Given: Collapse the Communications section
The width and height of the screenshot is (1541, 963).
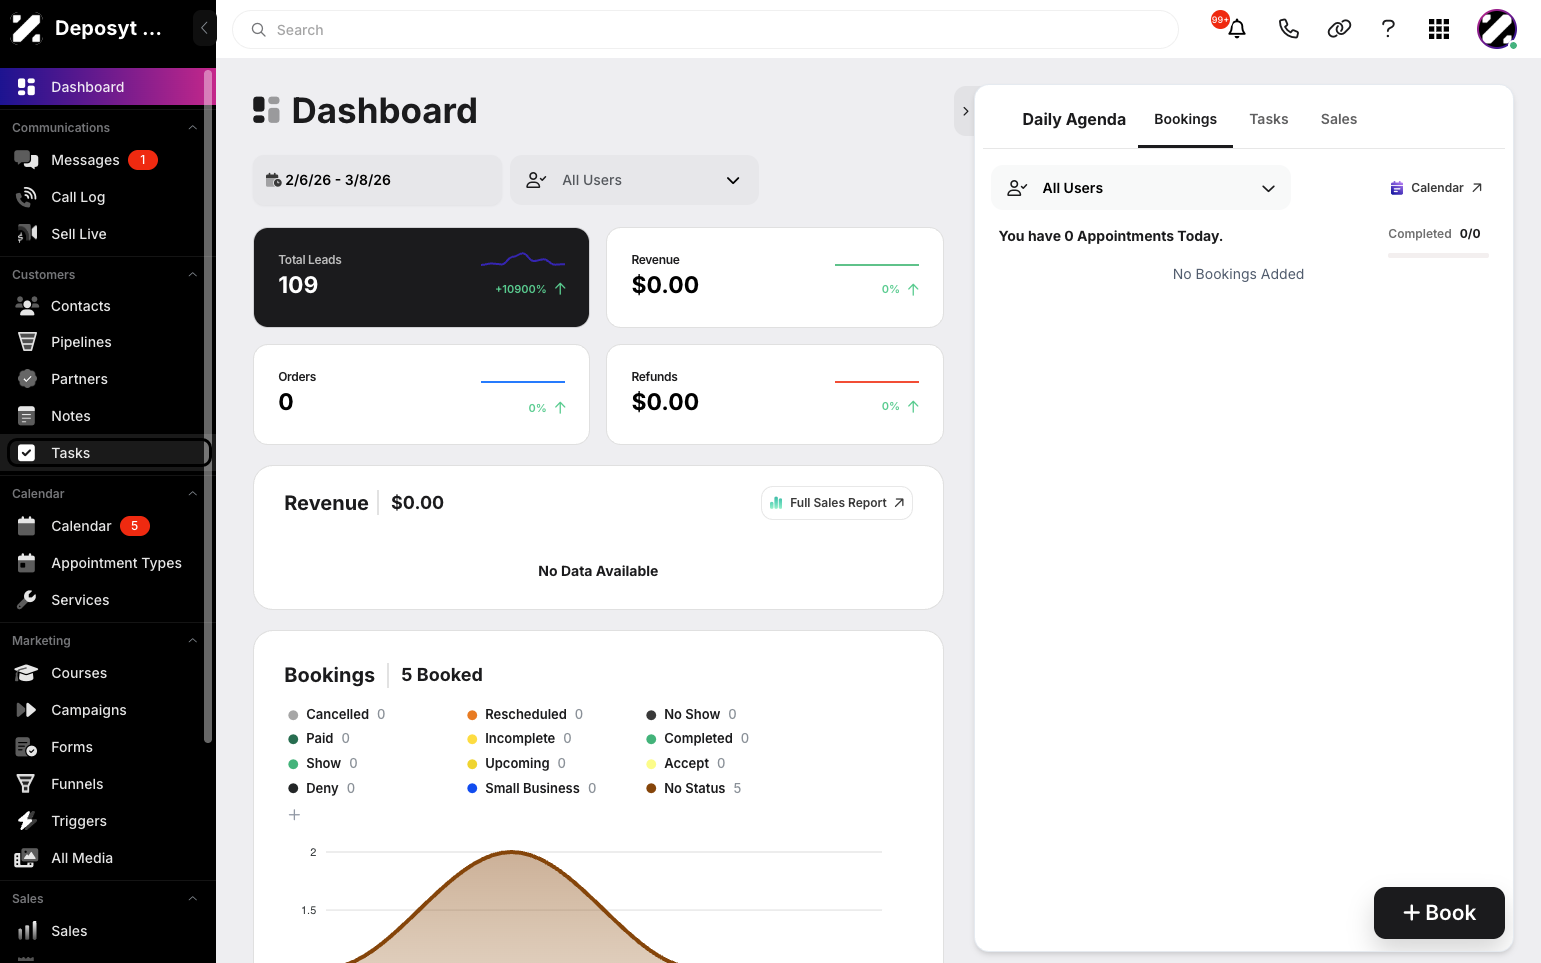Looking at the screenshot, I should pos(193,128).
